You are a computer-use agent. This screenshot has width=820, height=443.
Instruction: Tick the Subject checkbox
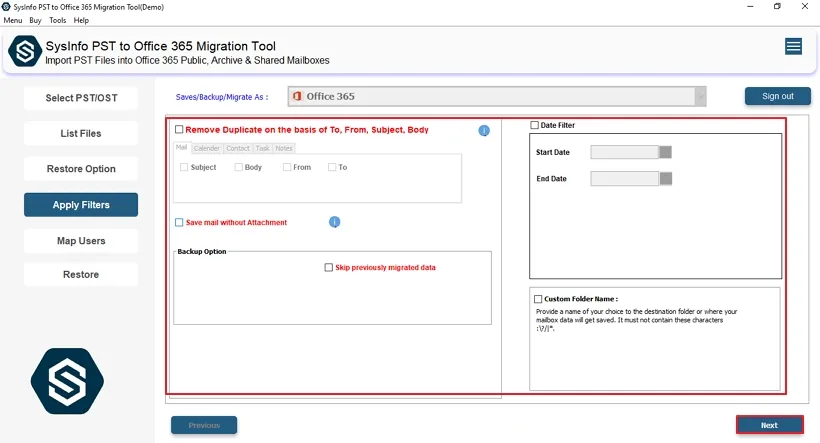(x=184, y=167)
